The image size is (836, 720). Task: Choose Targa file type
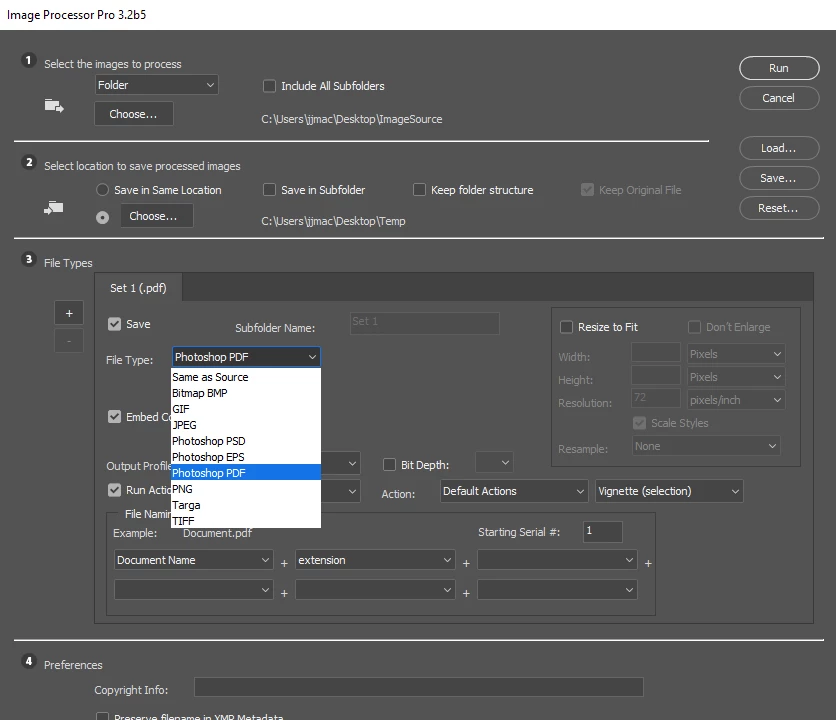[246, 505]
